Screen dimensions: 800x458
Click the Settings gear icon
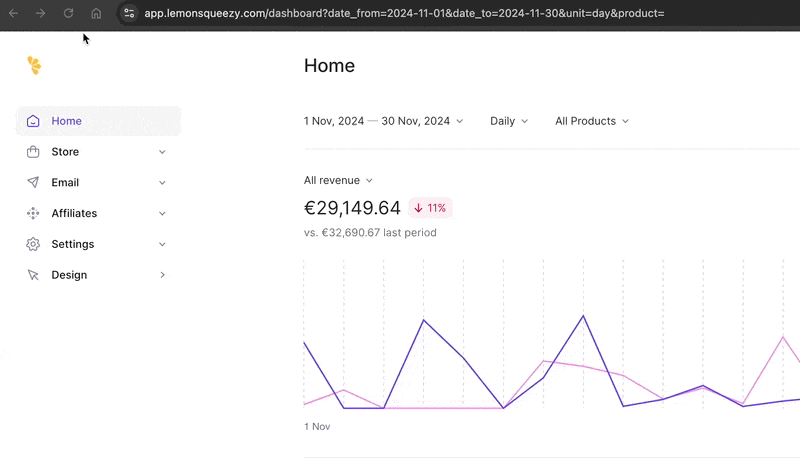[33, 244]
